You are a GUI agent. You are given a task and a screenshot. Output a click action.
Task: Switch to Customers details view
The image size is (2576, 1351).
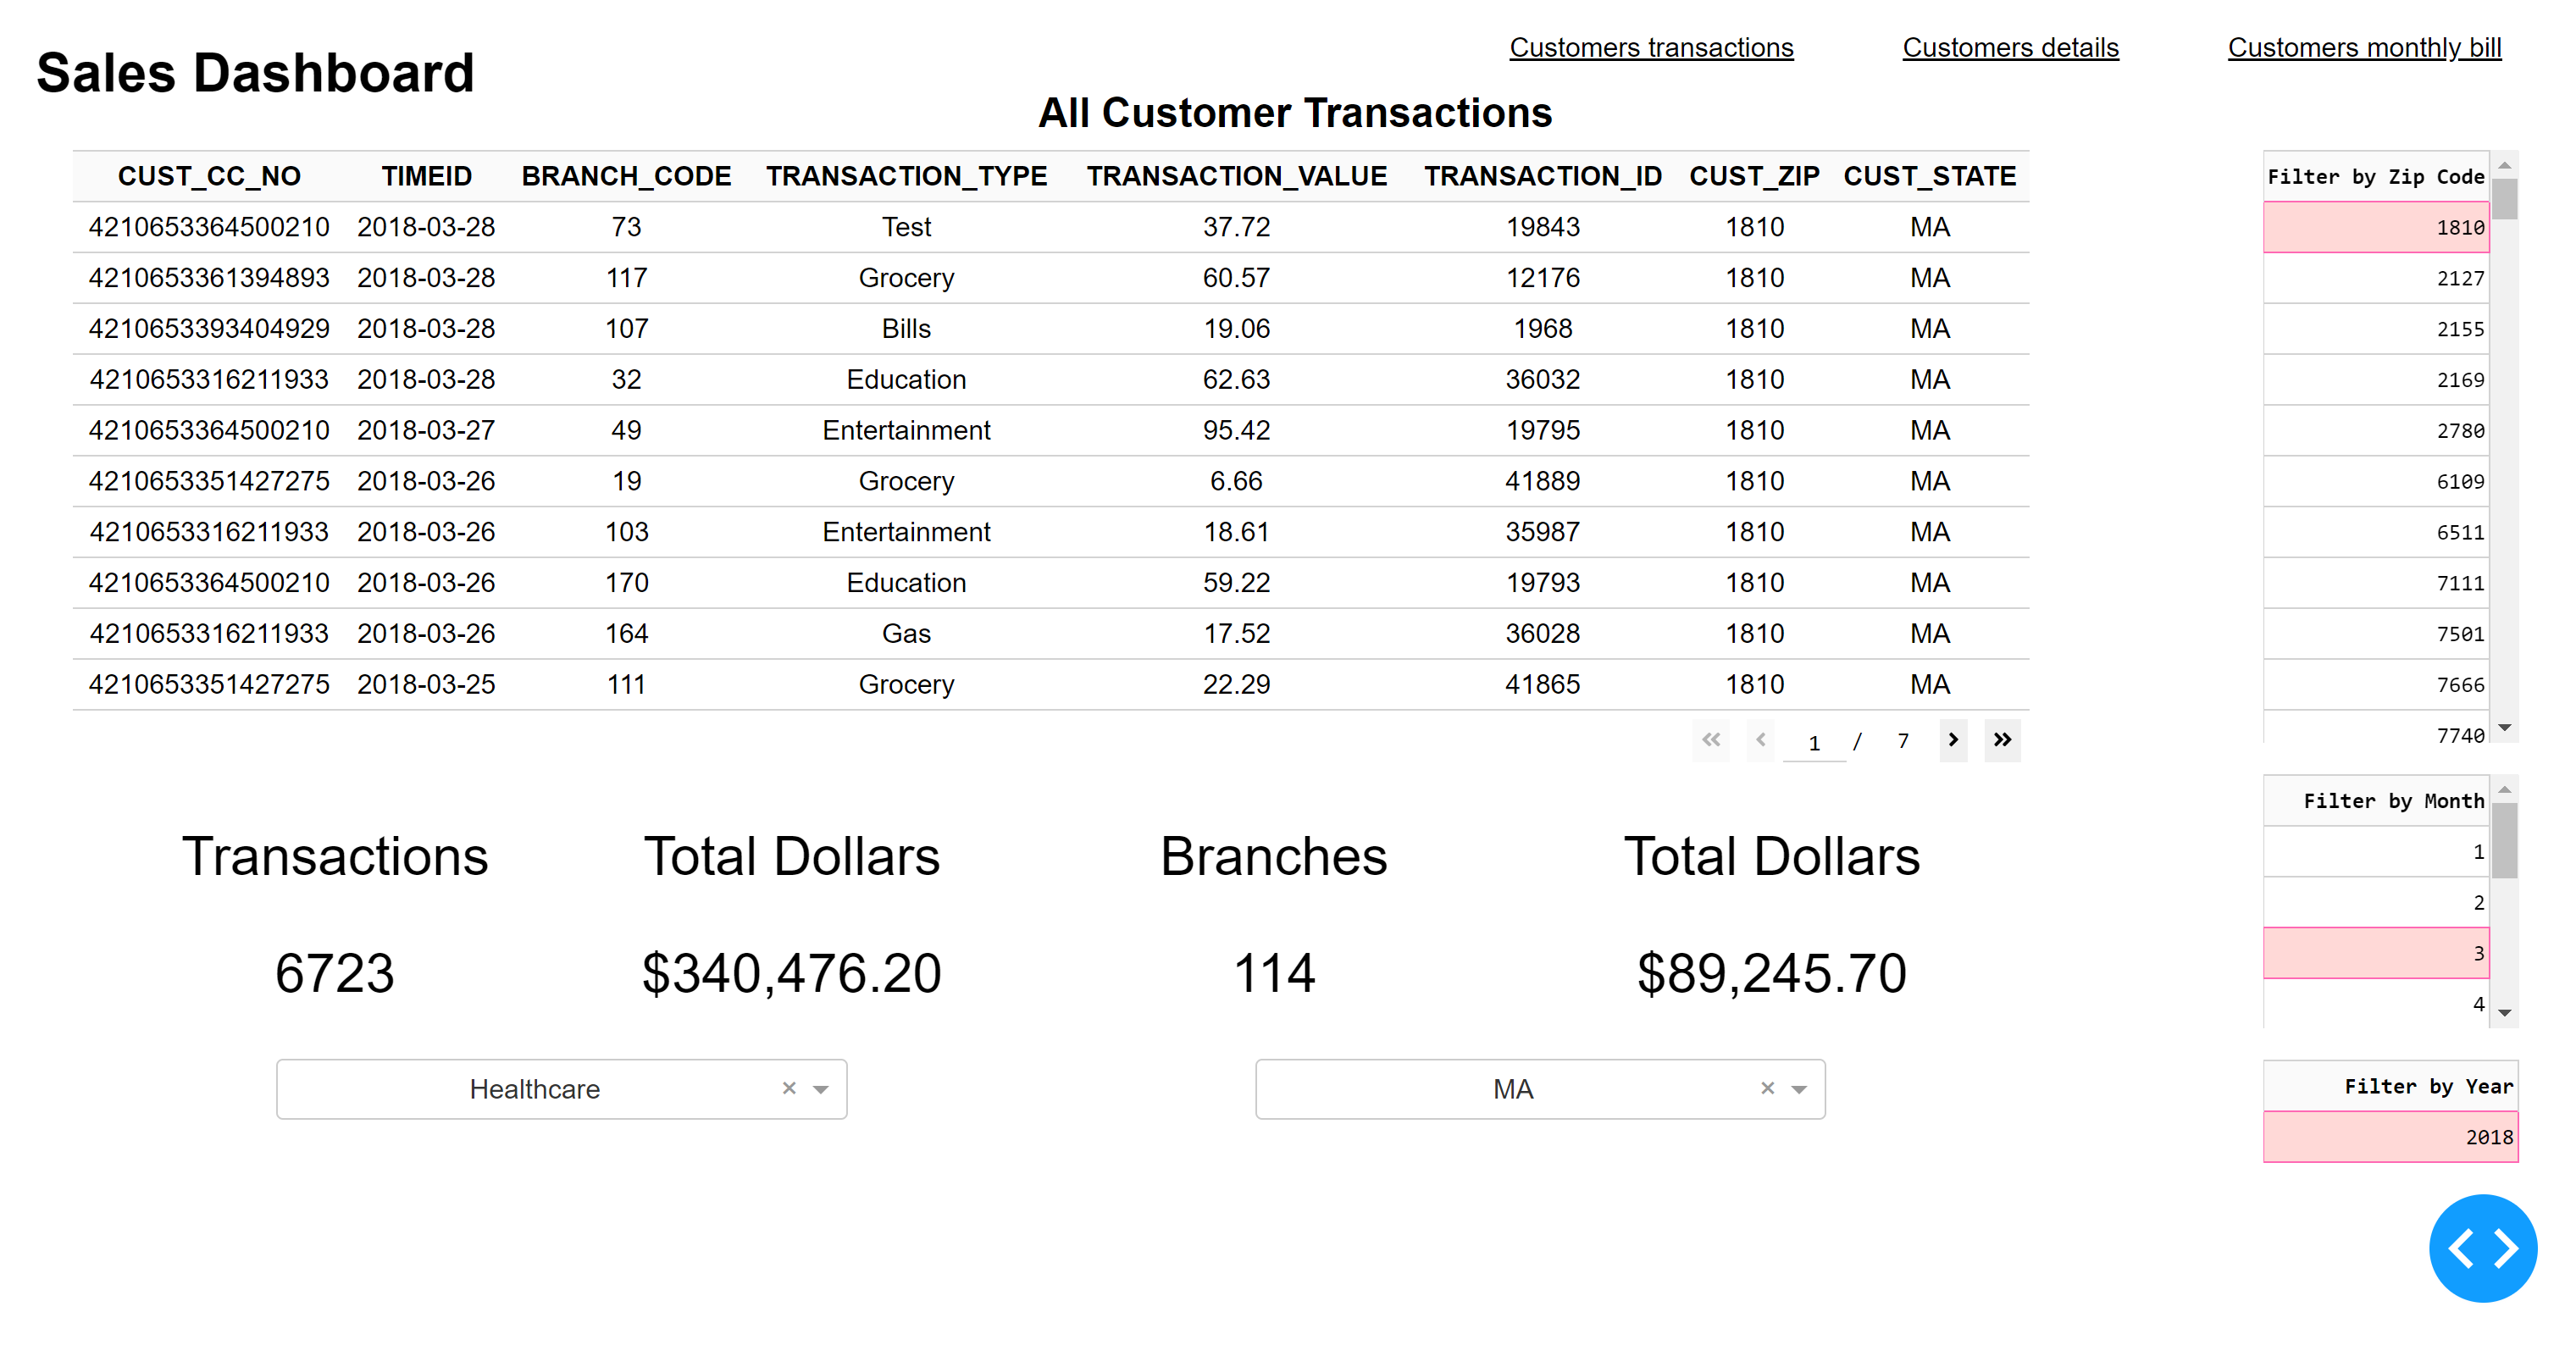pyautogui.click(x=2010, y=47)
